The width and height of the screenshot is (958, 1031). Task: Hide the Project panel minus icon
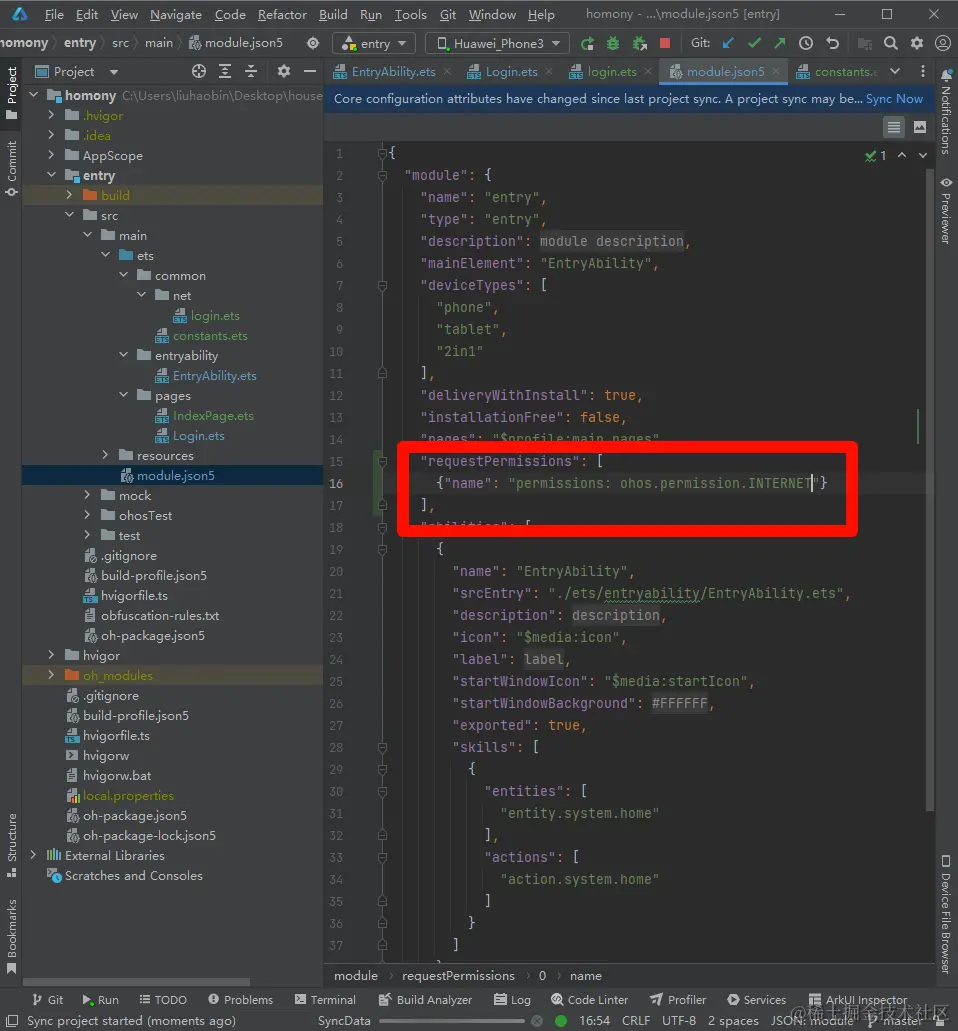click(x=310, y=71)
